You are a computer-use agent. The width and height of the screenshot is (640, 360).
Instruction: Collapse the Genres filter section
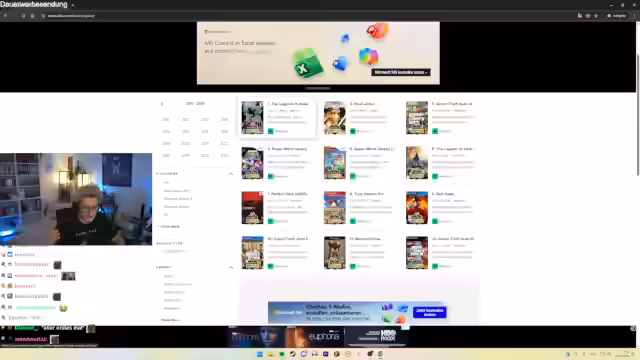pos(231,267)
